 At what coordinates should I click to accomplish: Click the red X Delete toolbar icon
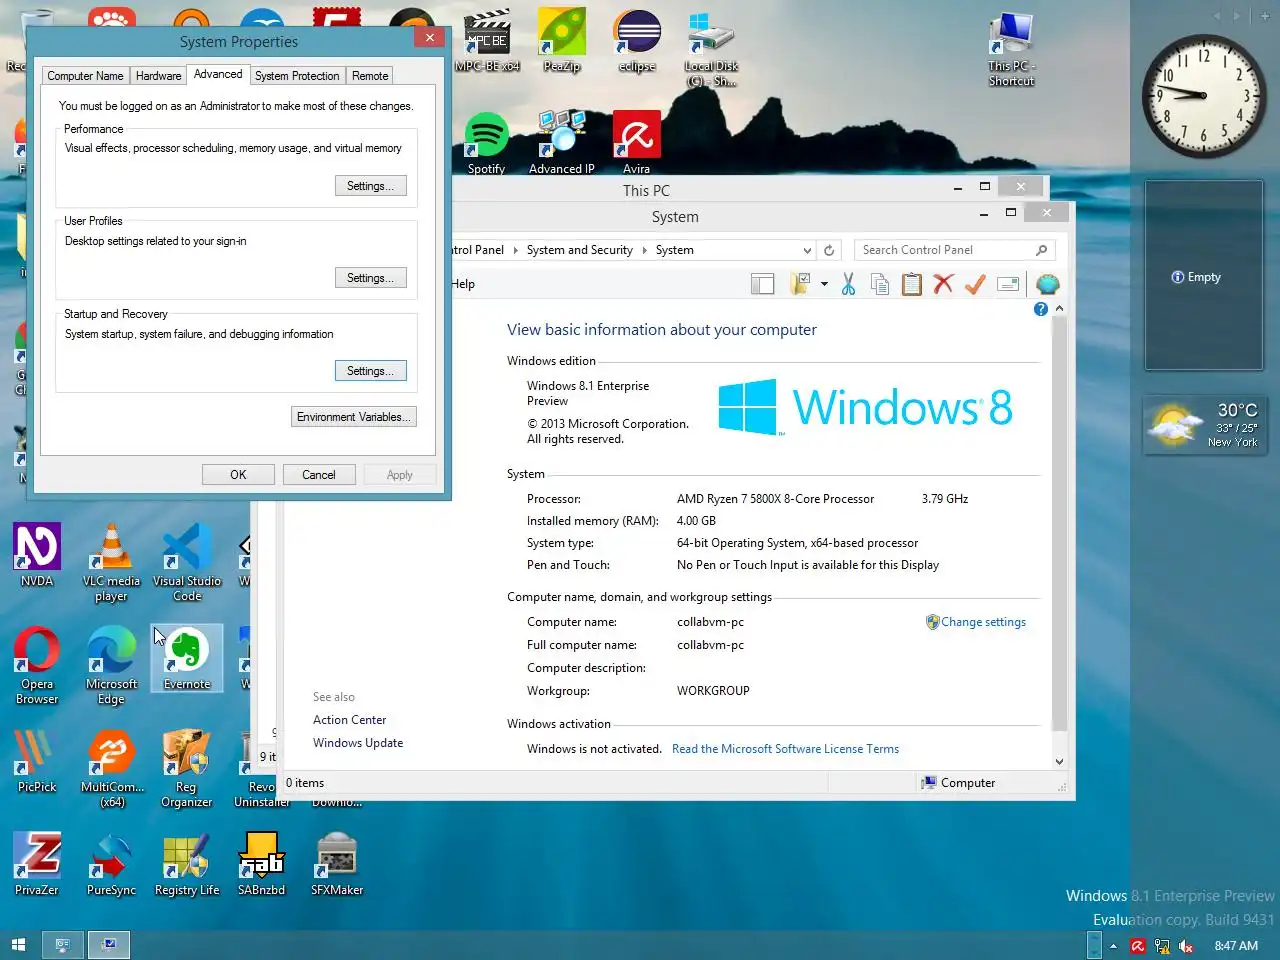[x=943, y=285]
